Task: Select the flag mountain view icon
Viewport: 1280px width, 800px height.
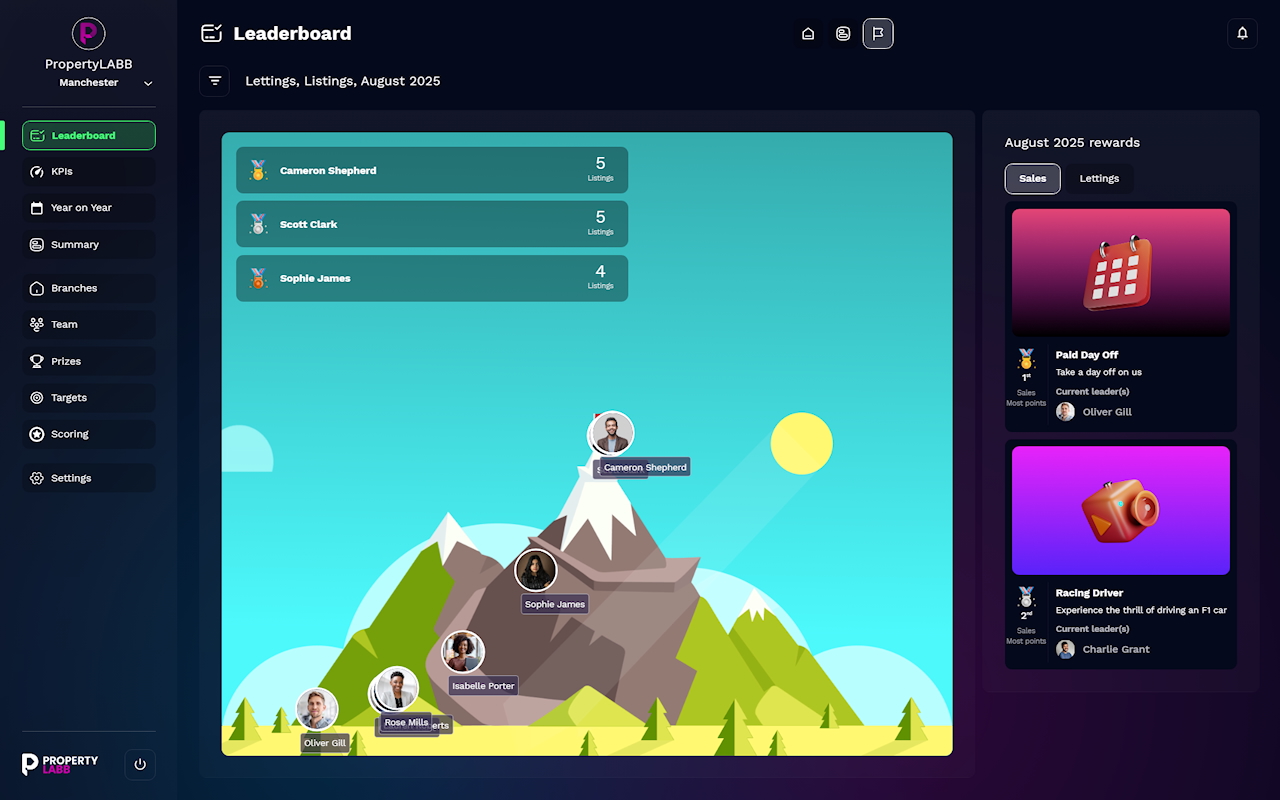Action: click(x=878, y=34)
